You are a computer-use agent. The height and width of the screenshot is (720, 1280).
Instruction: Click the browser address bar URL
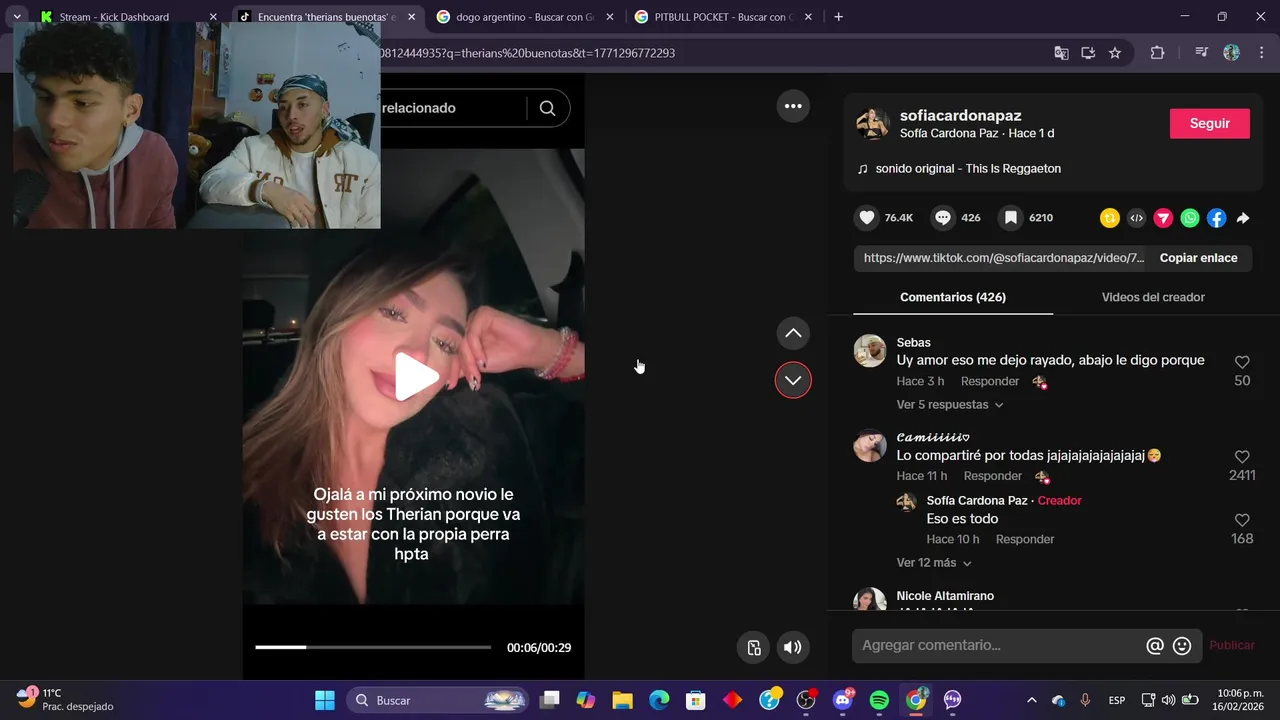(528, 53)
